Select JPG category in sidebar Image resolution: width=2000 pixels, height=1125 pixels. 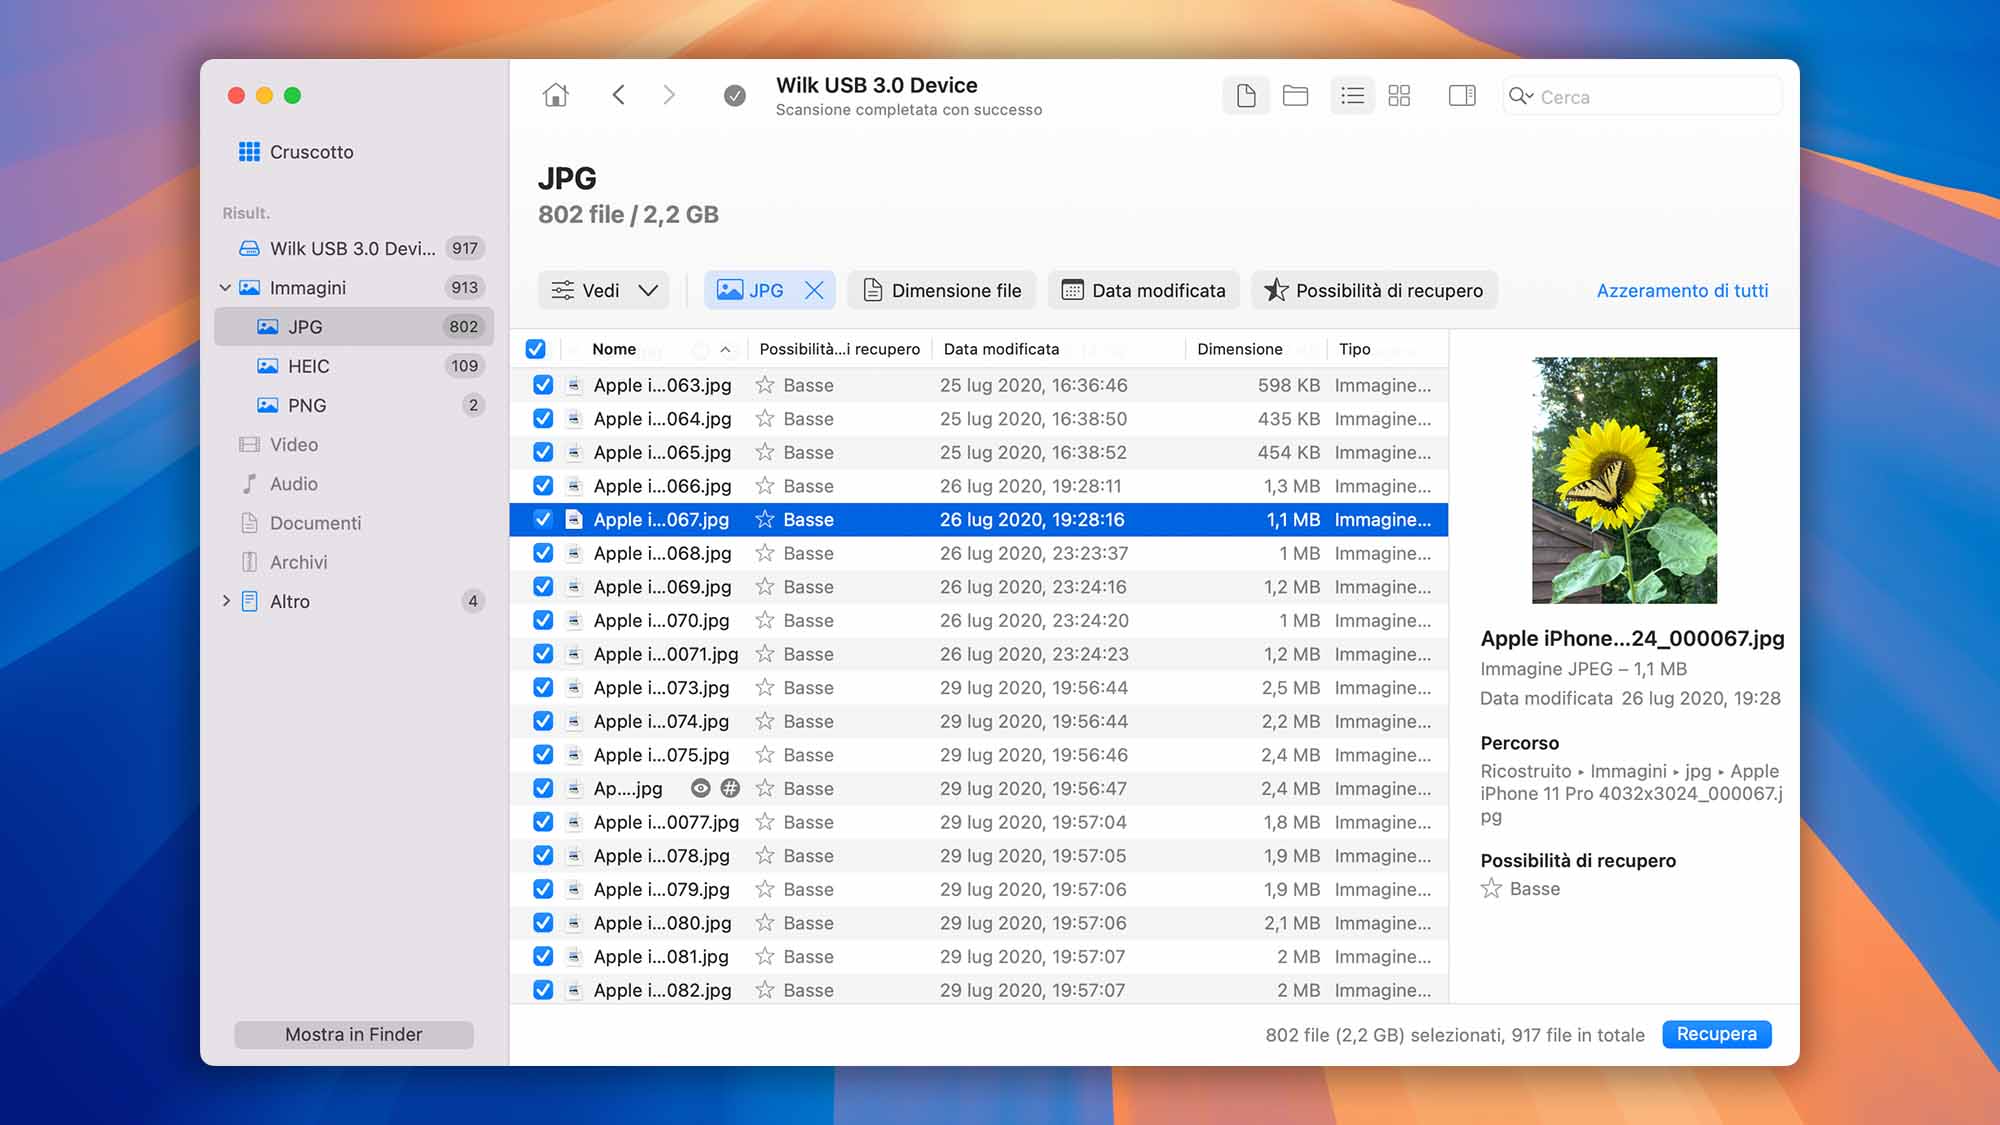pyautogui.click(x=353, y=327)
